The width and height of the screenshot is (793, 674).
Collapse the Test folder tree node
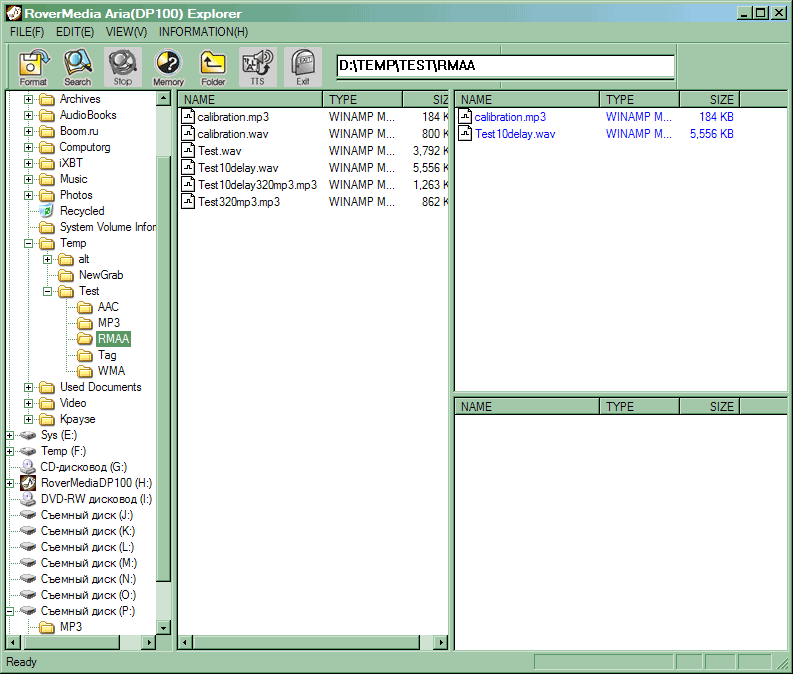pyautogui.click(x=47, y=291)
